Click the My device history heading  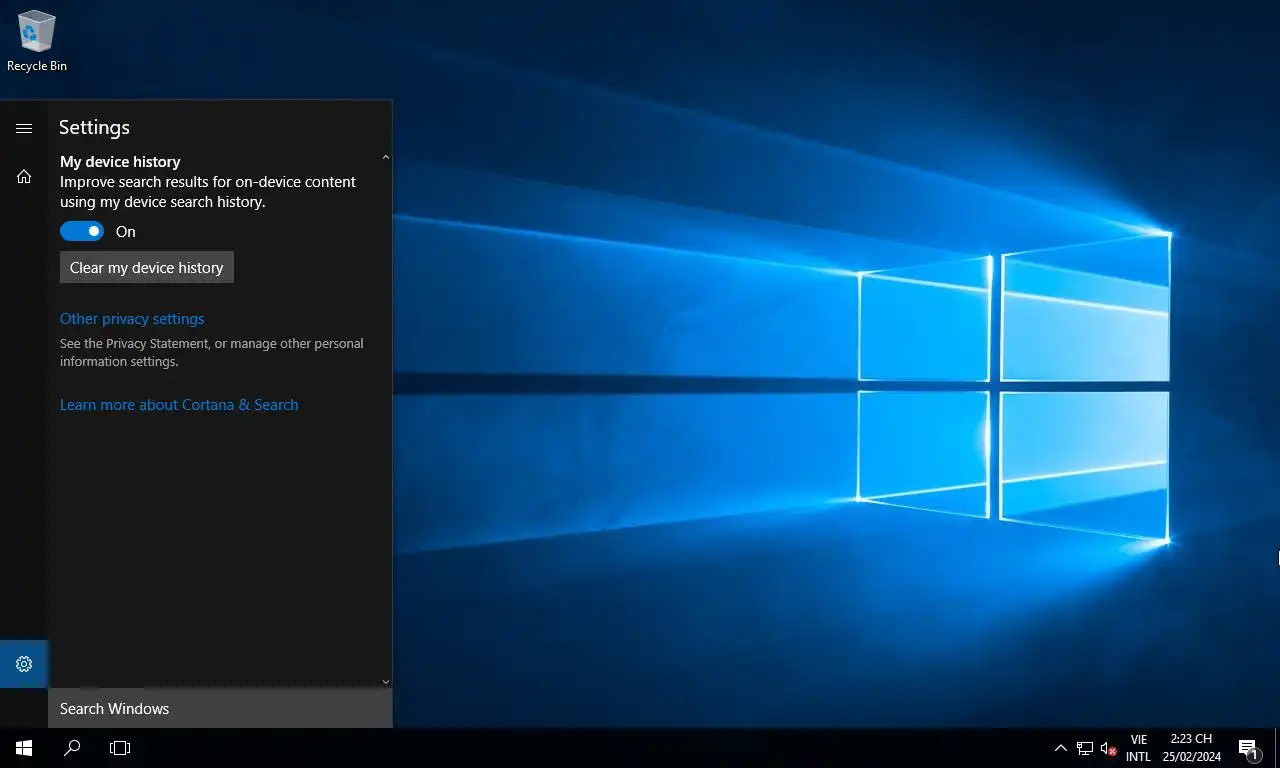coord(120,161)
